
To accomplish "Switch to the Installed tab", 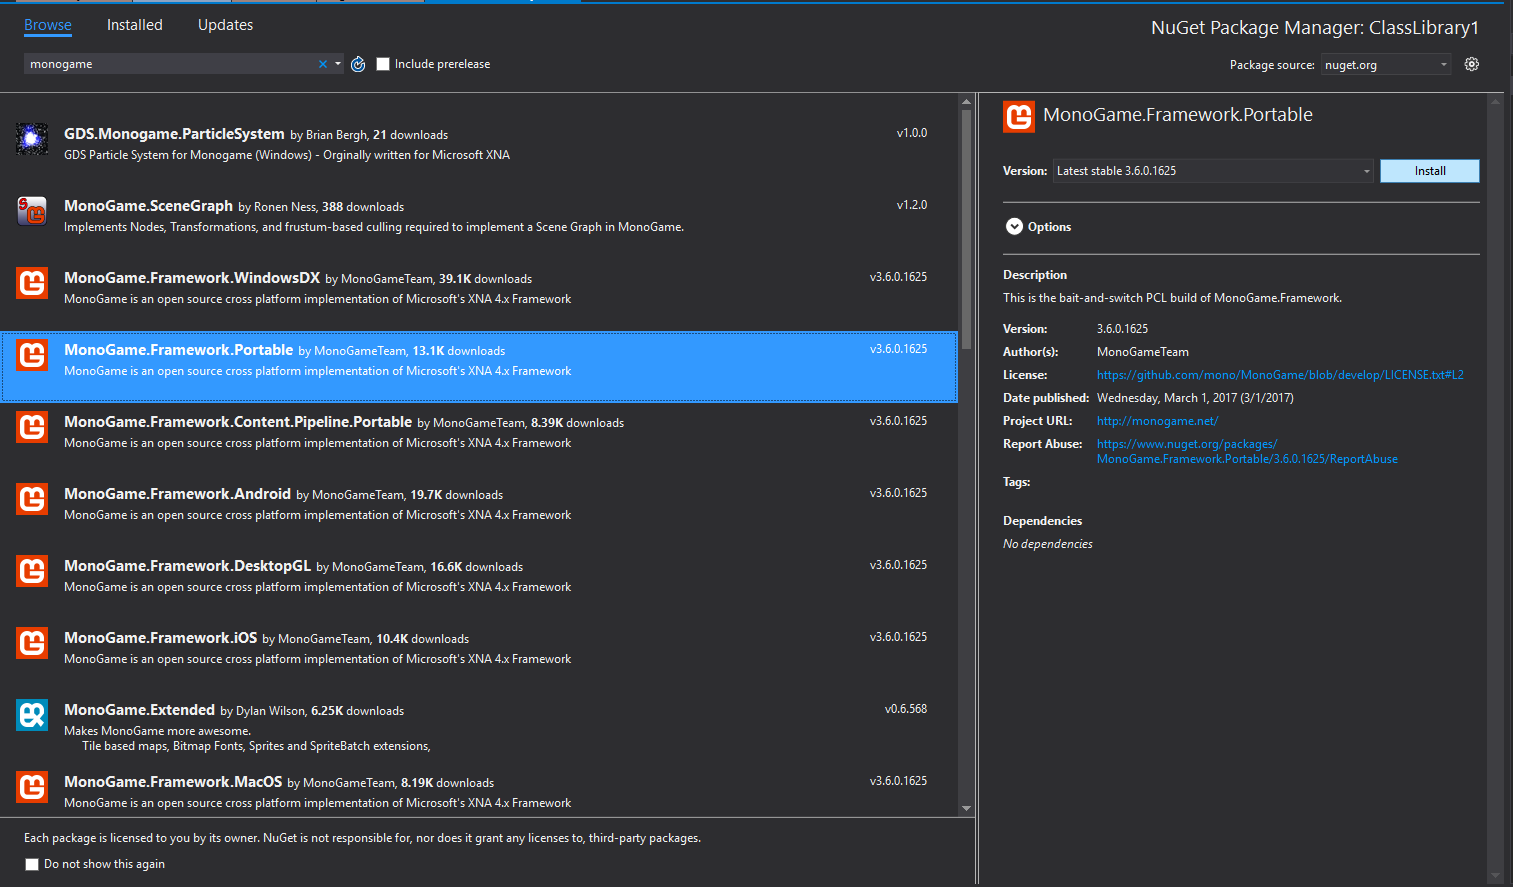I will coord(135,25).
